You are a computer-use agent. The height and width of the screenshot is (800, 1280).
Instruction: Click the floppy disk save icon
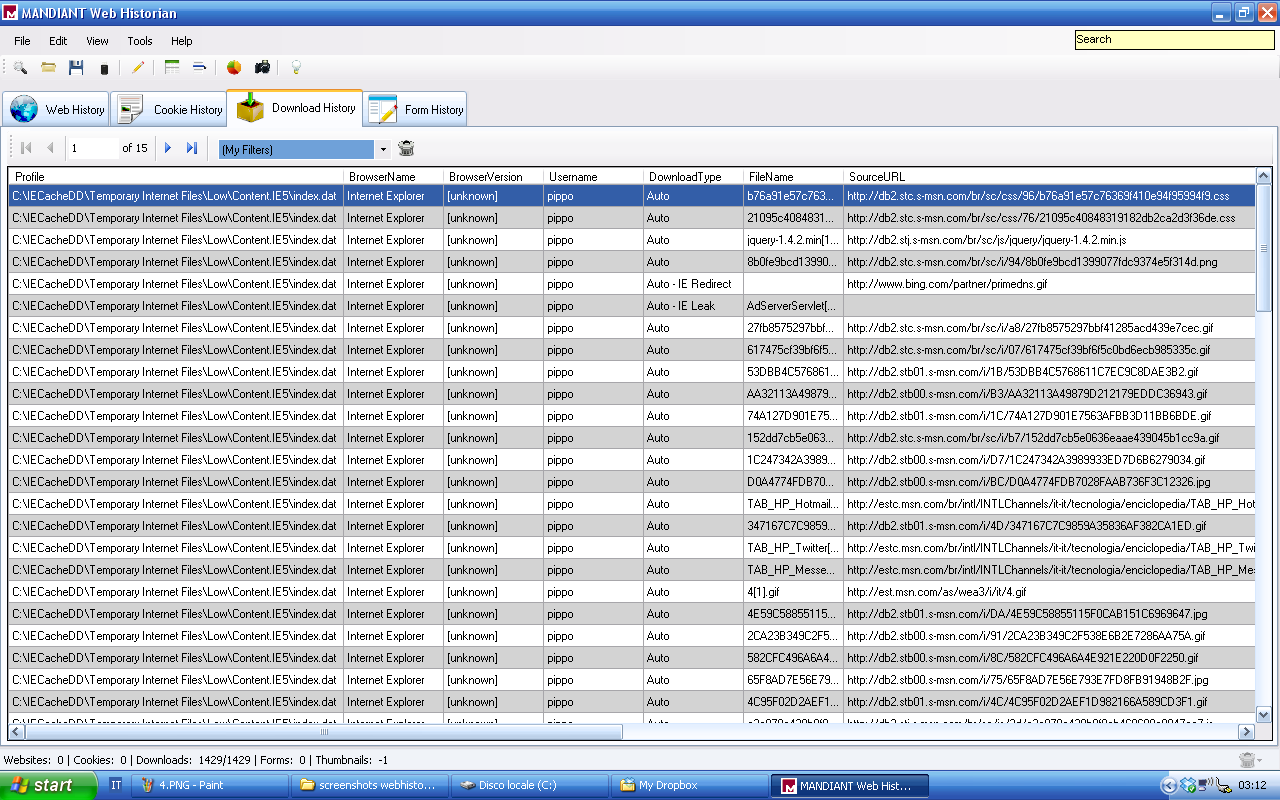tap(76, 68)
